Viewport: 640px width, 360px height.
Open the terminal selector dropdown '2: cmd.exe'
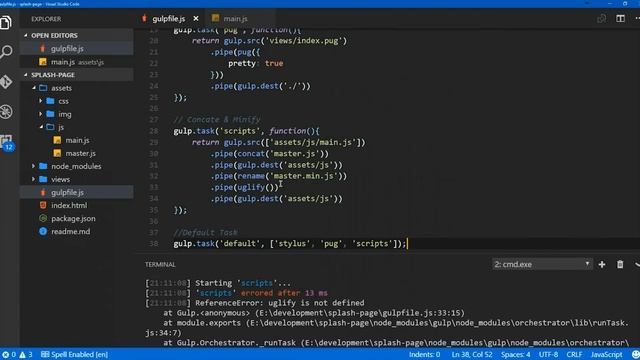tap(542, 264)
